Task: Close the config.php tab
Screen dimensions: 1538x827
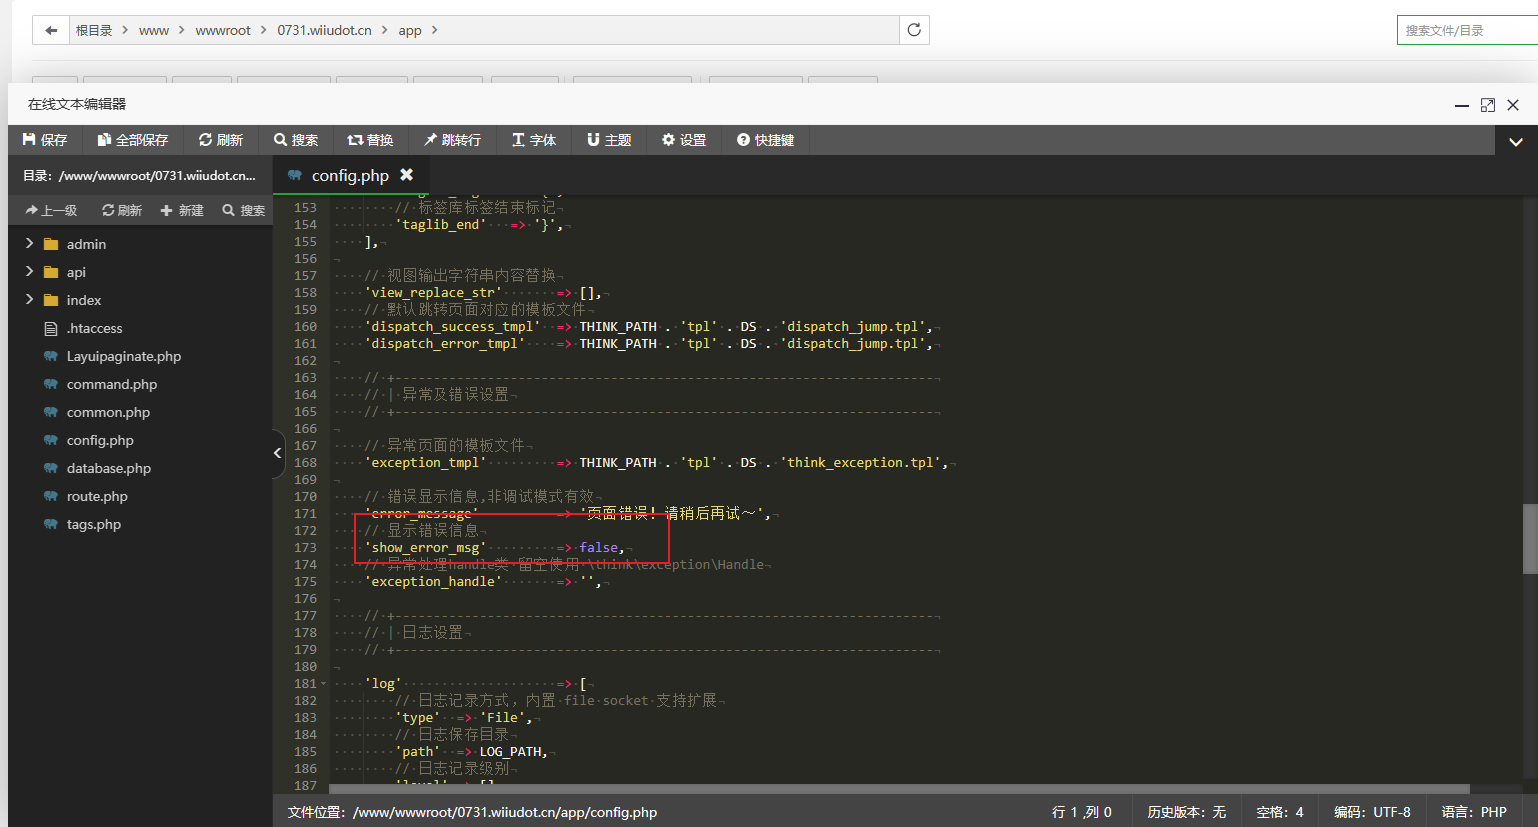Action: (x=407, y=175)
